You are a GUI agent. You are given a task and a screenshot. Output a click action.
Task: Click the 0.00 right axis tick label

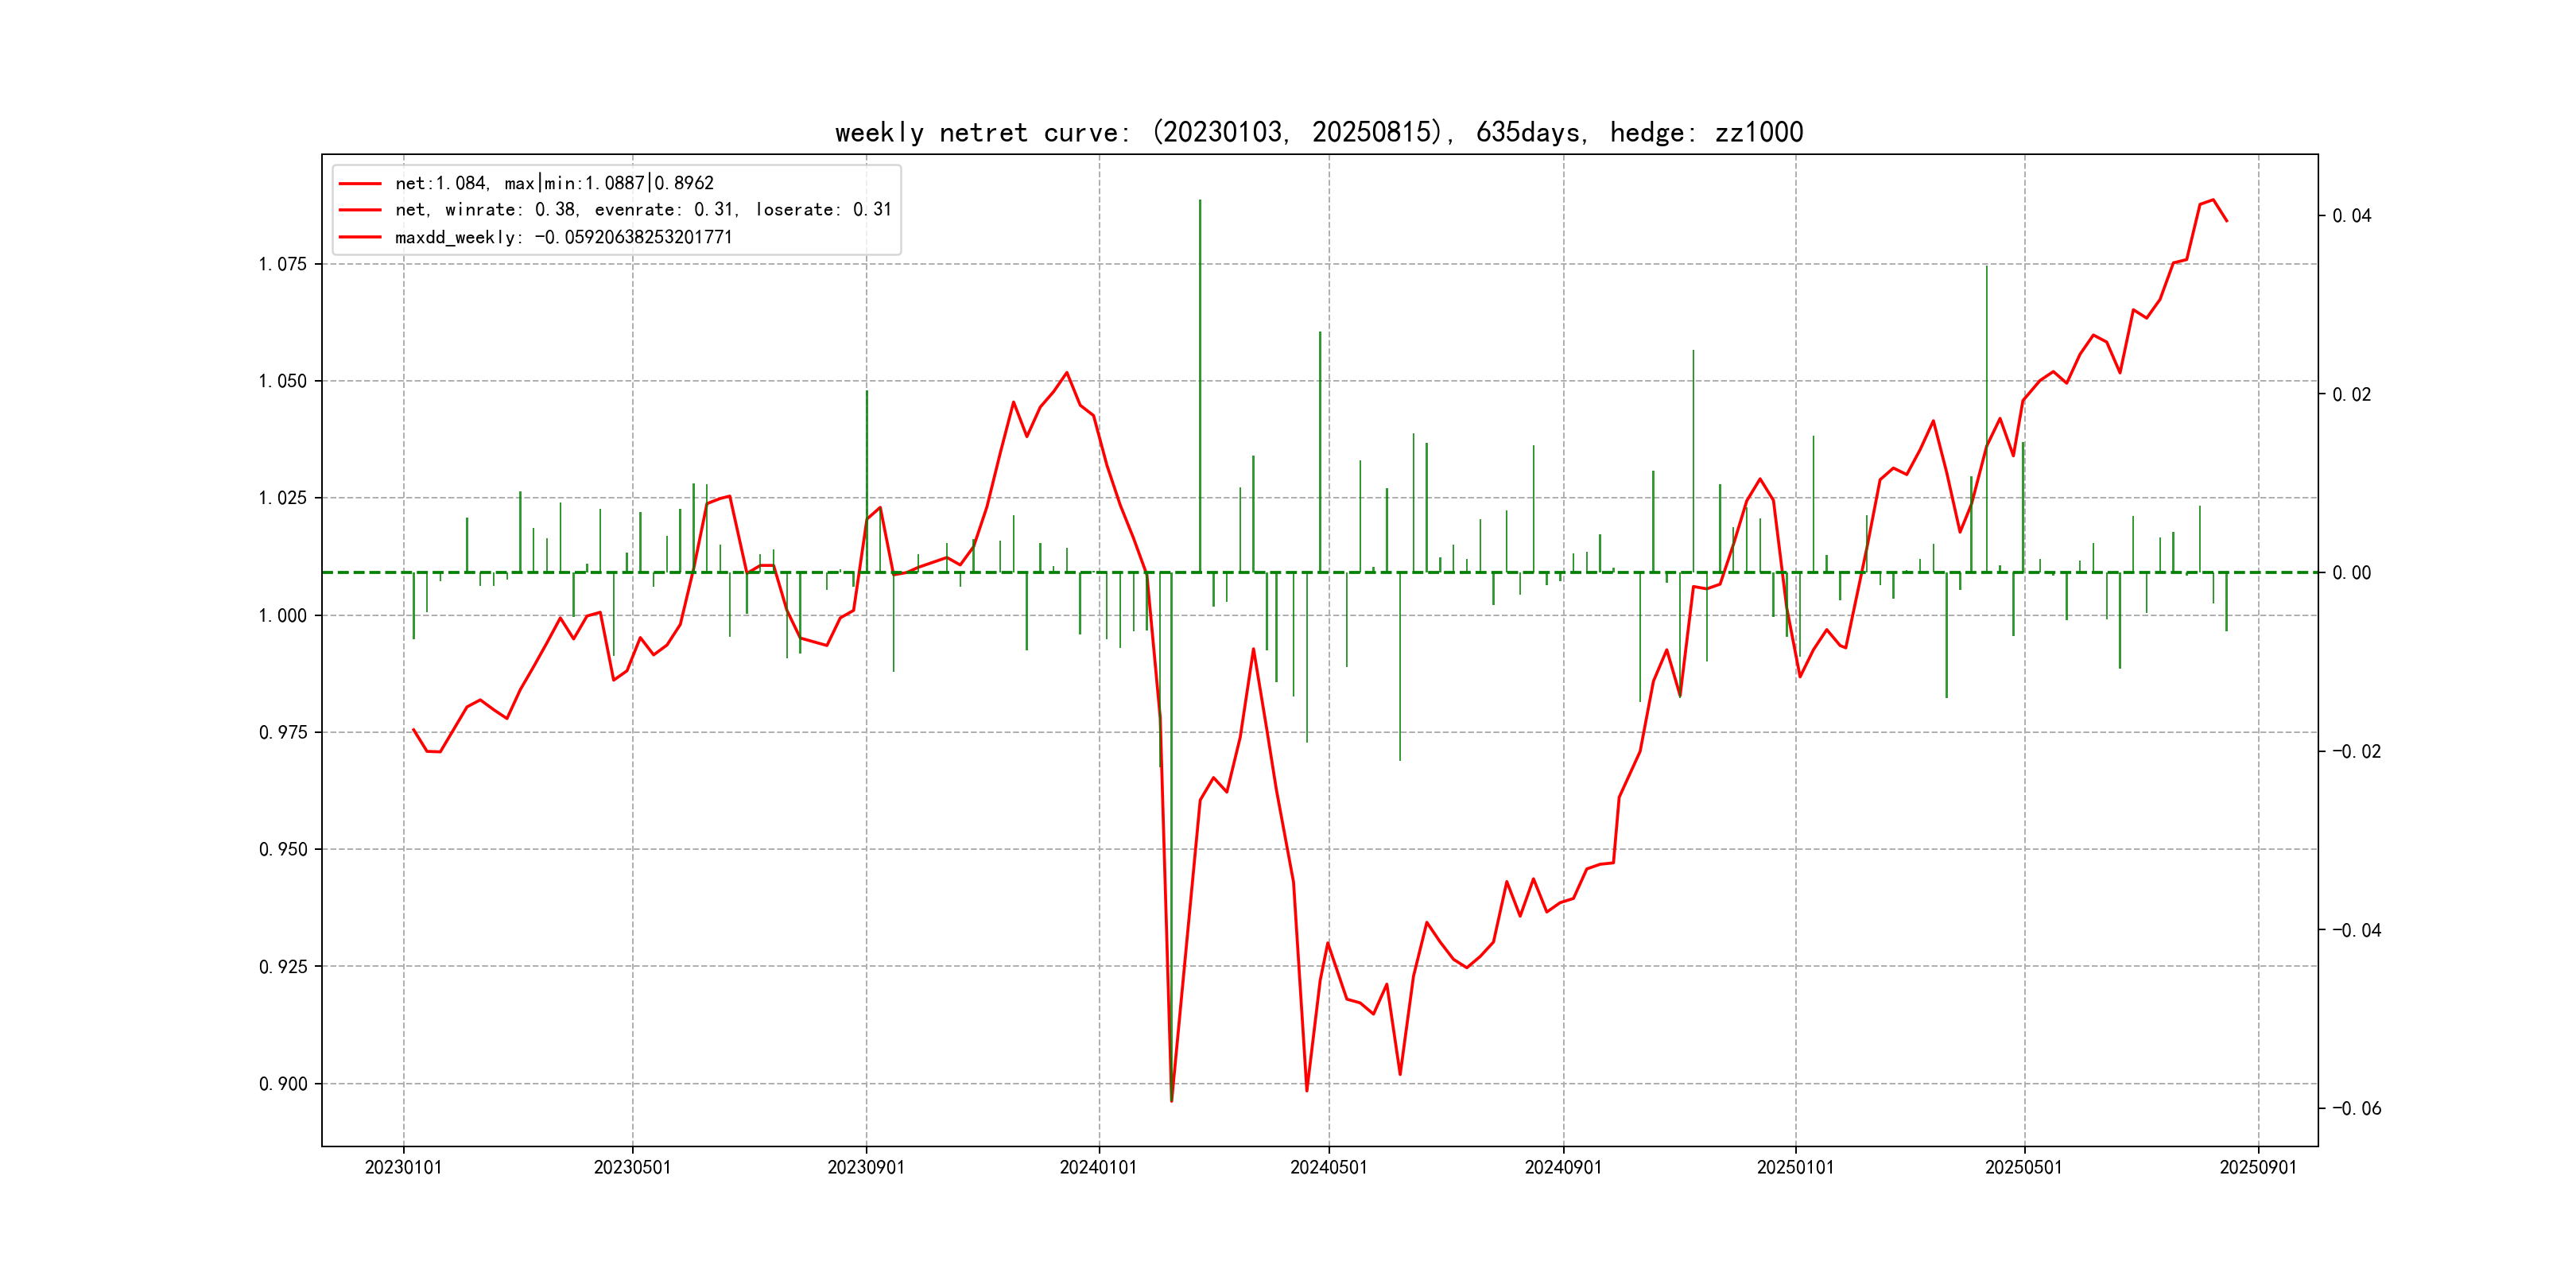pos(2351,573)
